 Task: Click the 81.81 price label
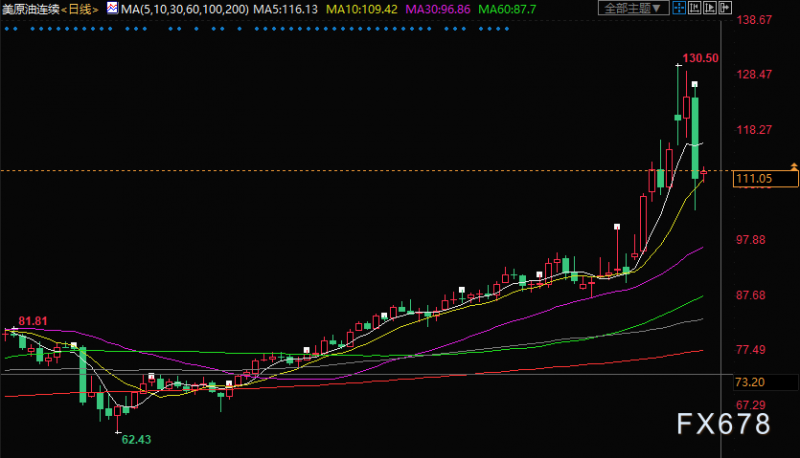coord(33,321)
